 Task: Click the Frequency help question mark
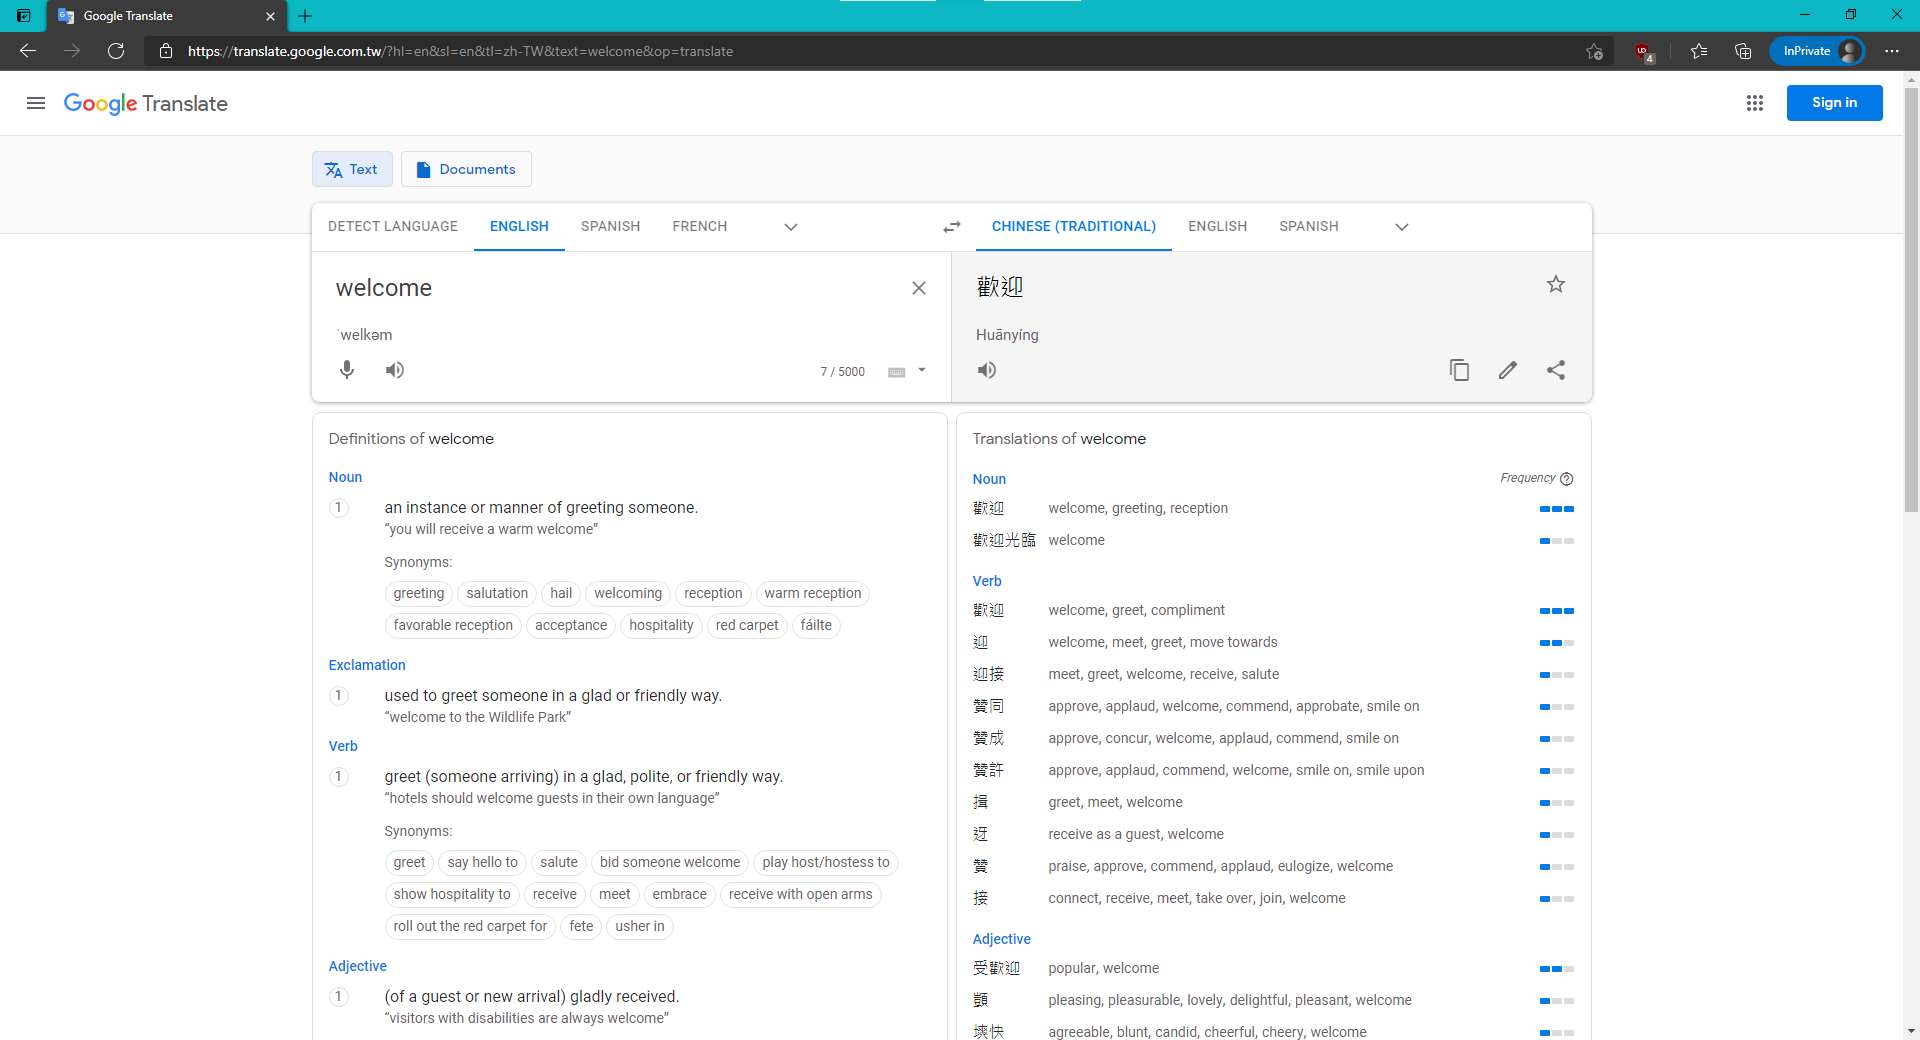pyautogui.click(x=1567, y=479)
